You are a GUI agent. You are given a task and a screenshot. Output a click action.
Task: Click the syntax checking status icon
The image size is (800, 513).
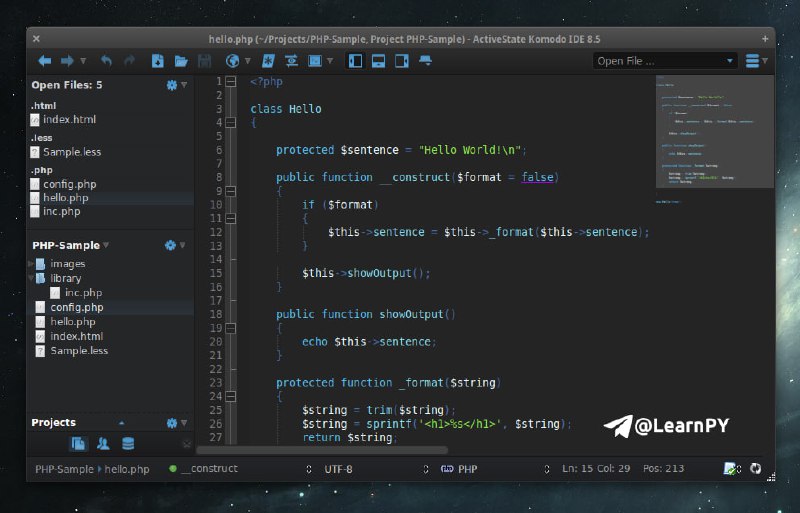click(731, 469)
